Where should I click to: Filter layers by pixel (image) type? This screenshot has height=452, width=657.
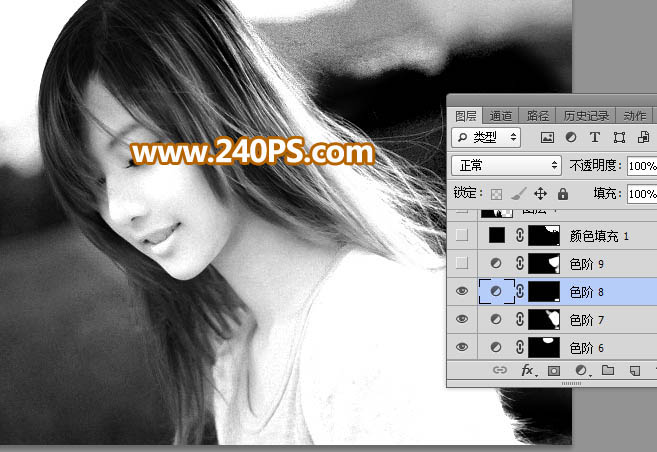click(x=547, y=137)
